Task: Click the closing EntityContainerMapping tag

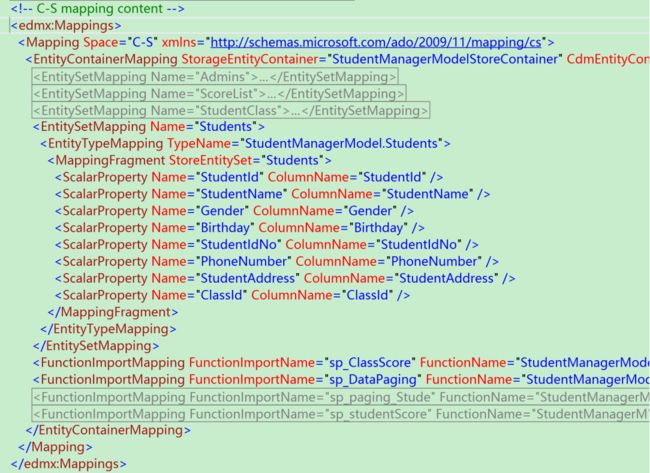Action: coord(108,430)
